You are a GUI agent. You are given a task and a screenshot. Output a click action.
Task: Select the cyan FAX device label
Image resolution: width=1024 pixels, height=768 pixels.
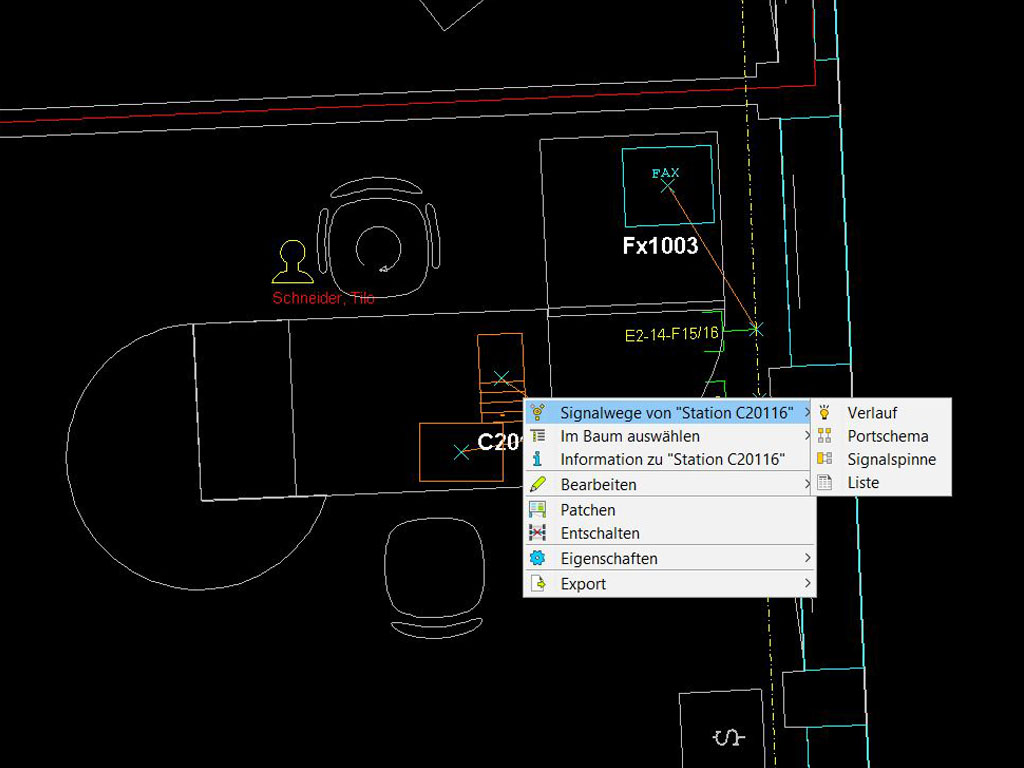pyautogui.click(x=665, y=173)
